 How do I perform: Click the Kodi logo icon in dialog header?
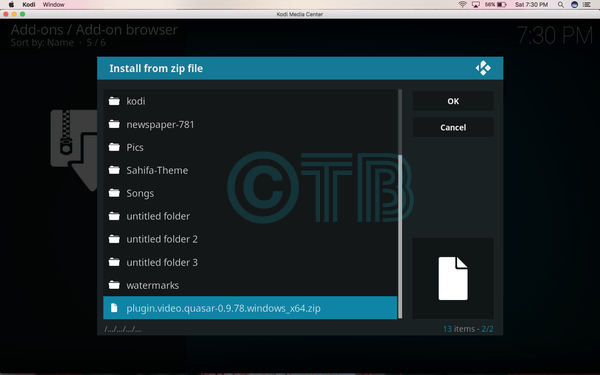pyautogui.click(x=483, y=68)
